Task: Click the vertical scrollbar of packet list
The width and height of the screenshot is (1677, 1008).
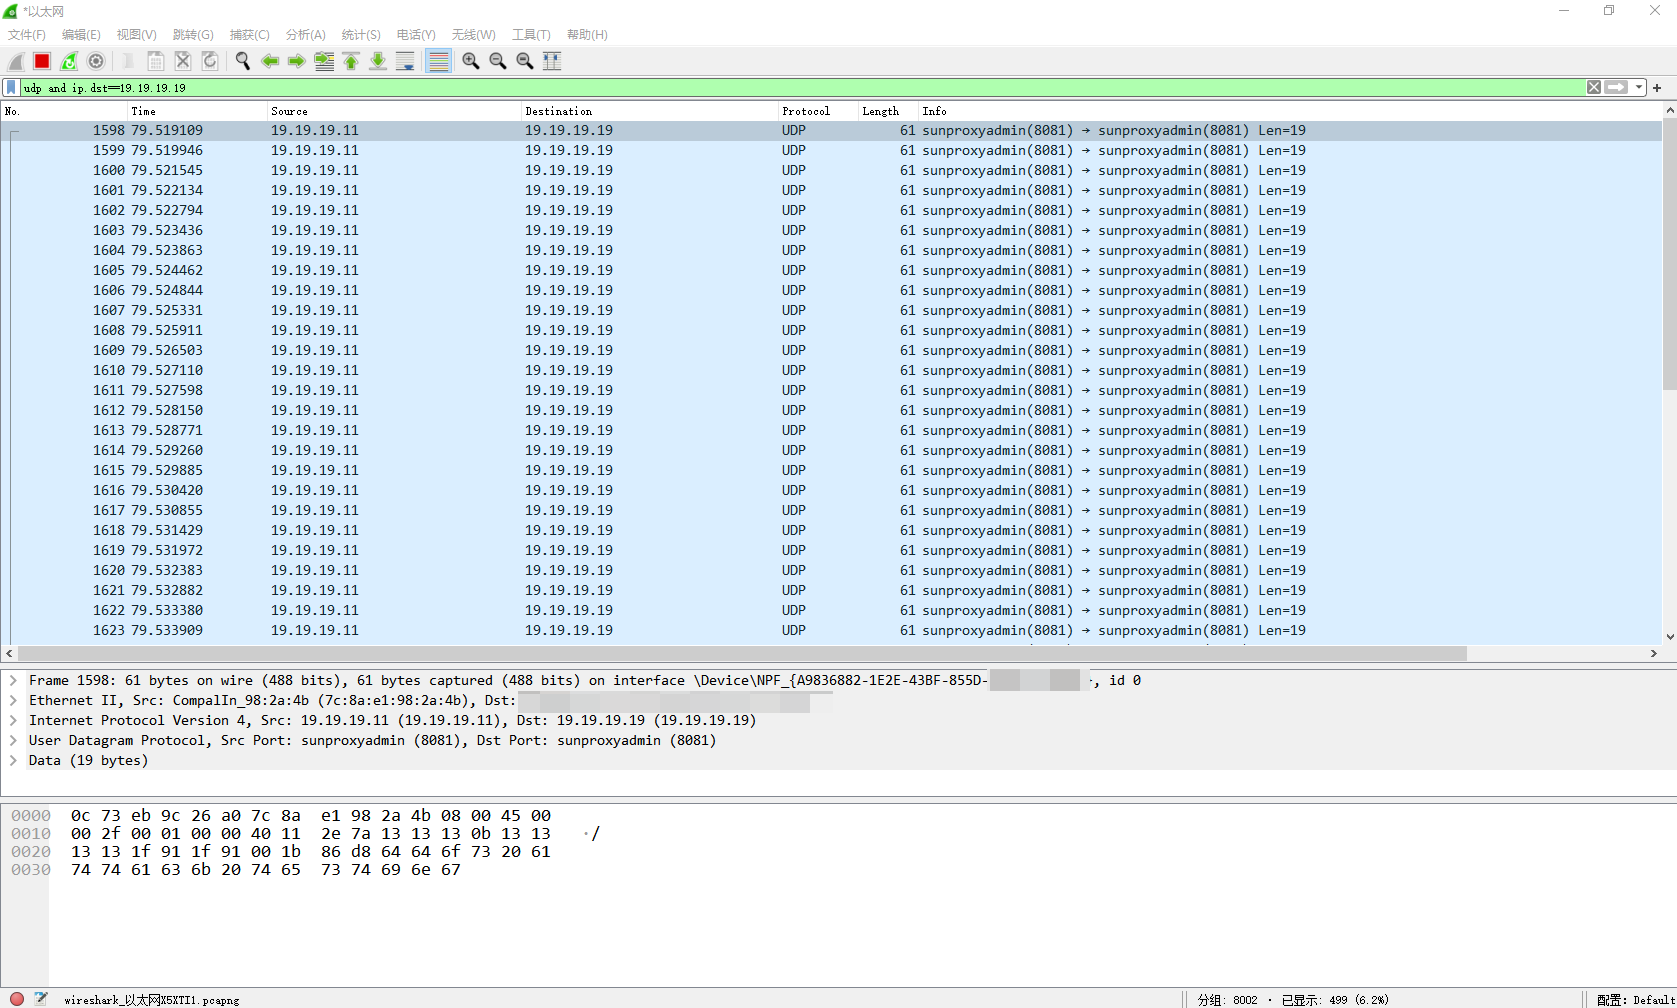Action: click(1669, 254)
